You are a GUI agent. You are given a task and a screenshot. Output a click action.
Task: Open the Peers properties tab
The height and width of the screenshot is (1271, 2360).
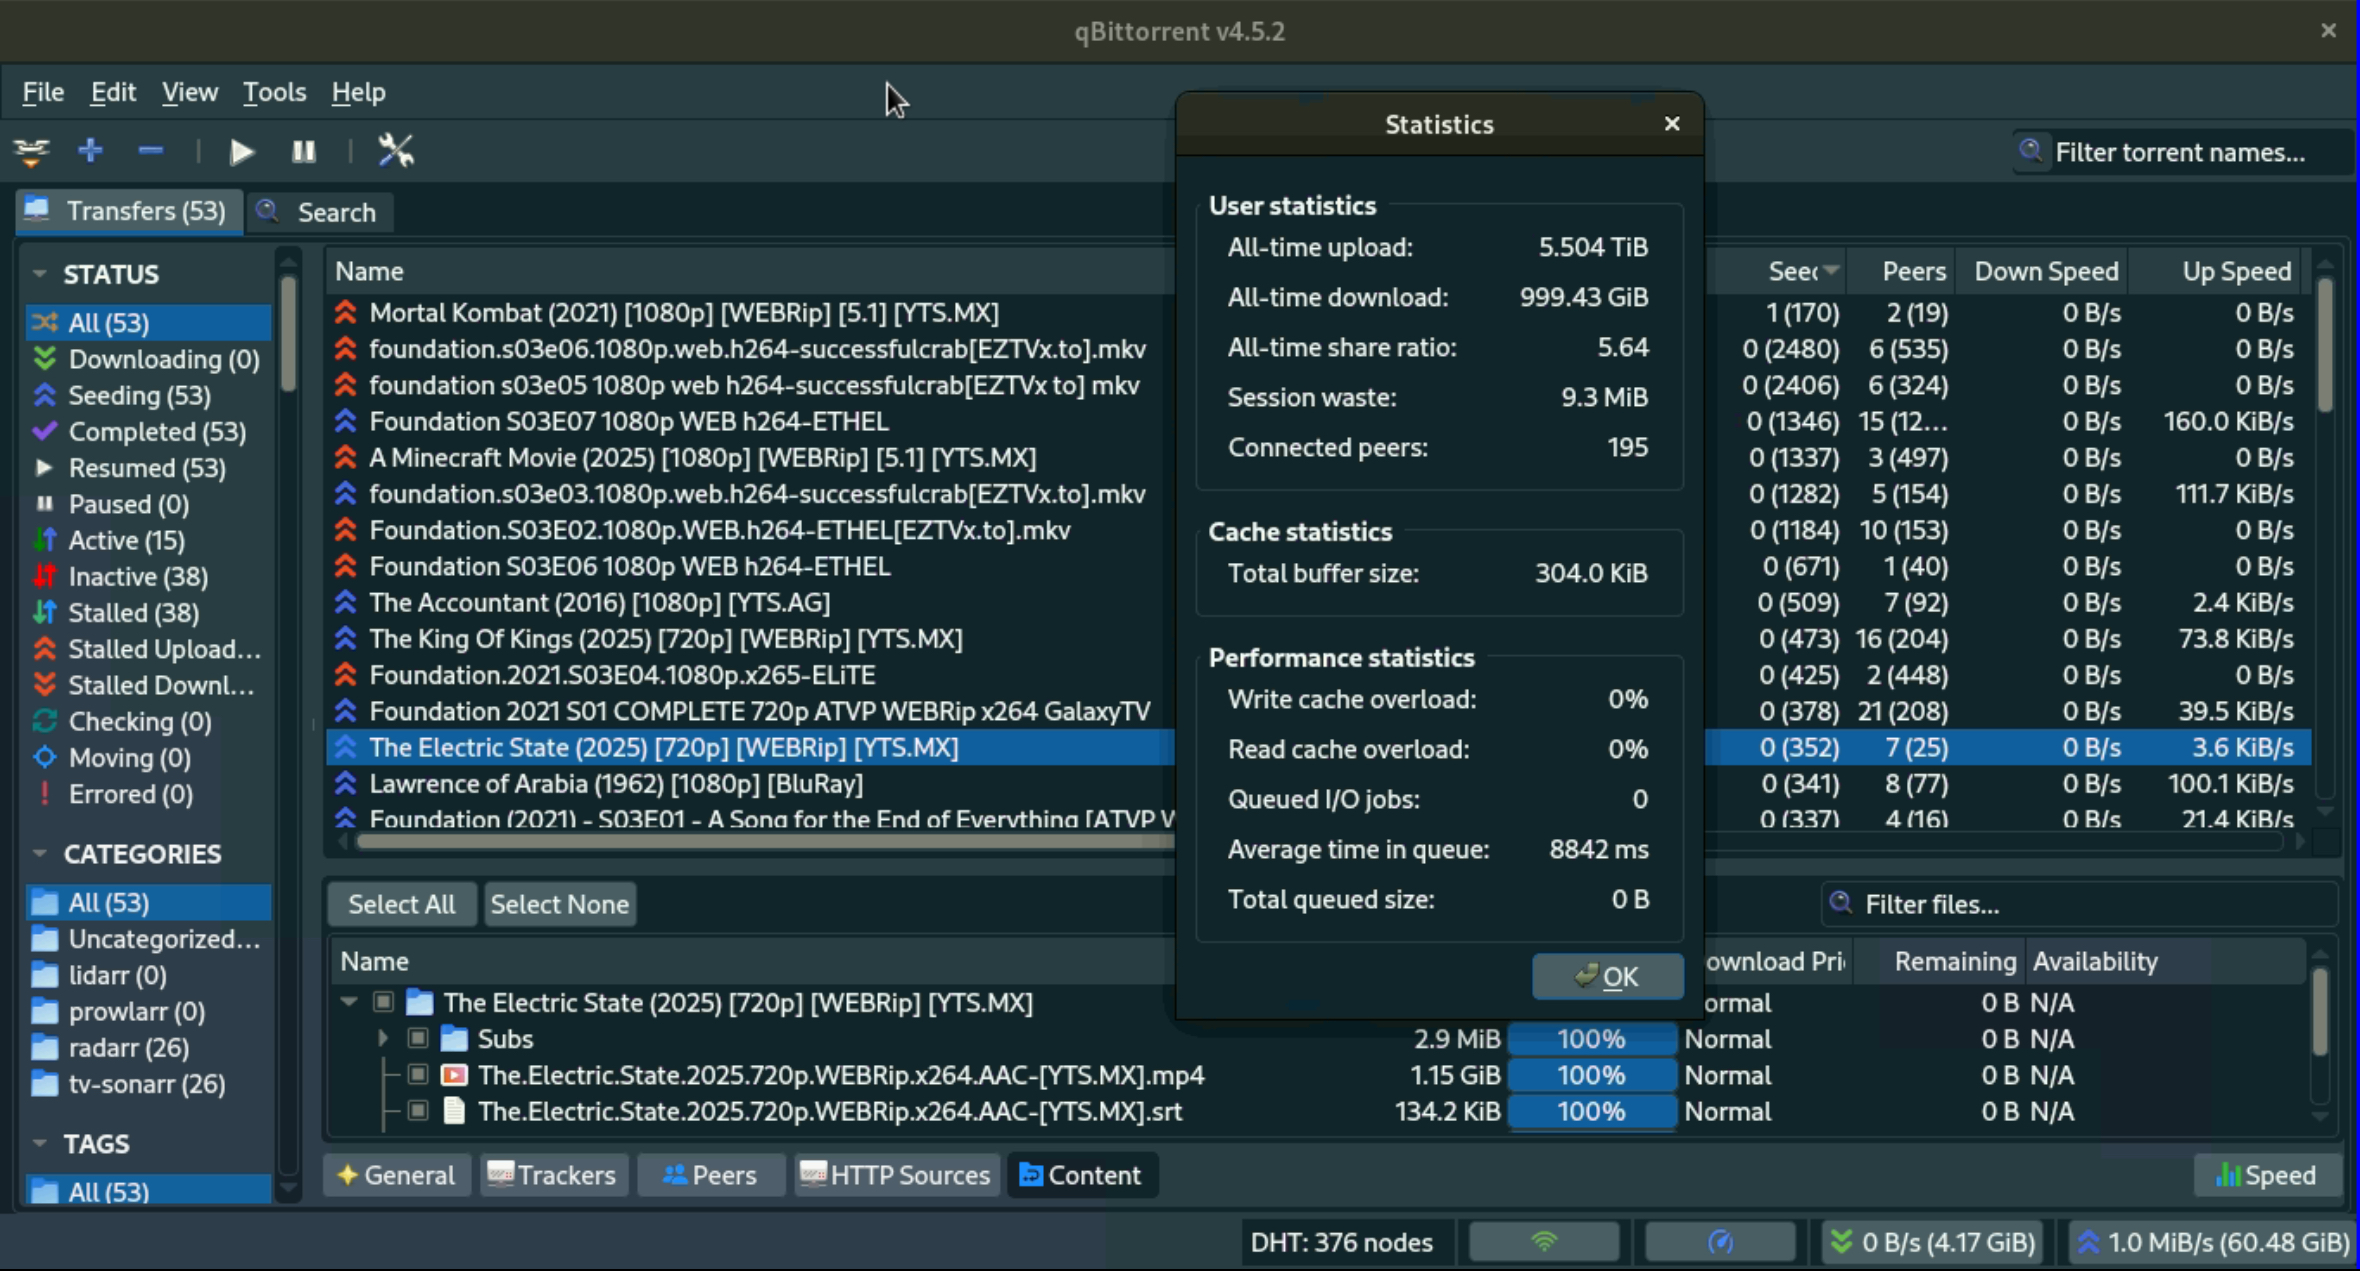pos(711,1175)
